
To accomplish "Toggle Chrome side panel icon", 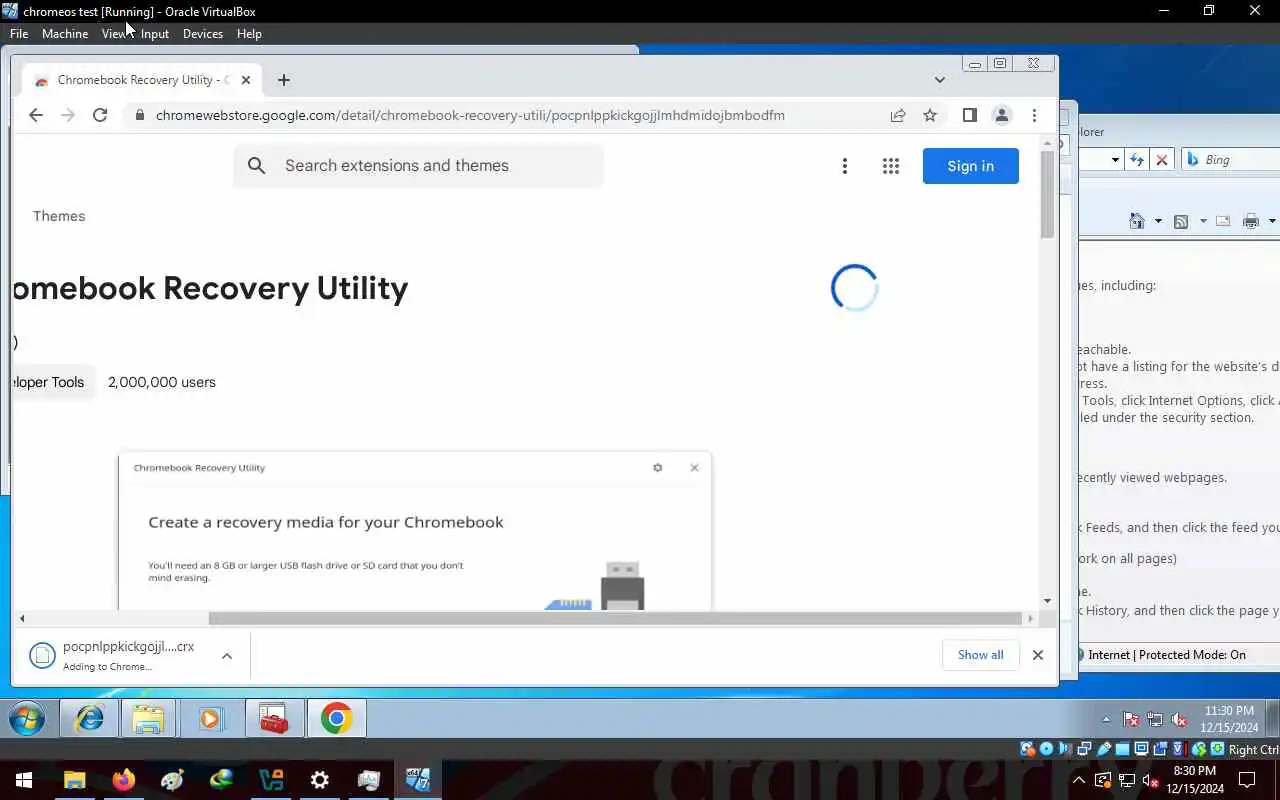I will pyautogui.click(x=969, y=115).
